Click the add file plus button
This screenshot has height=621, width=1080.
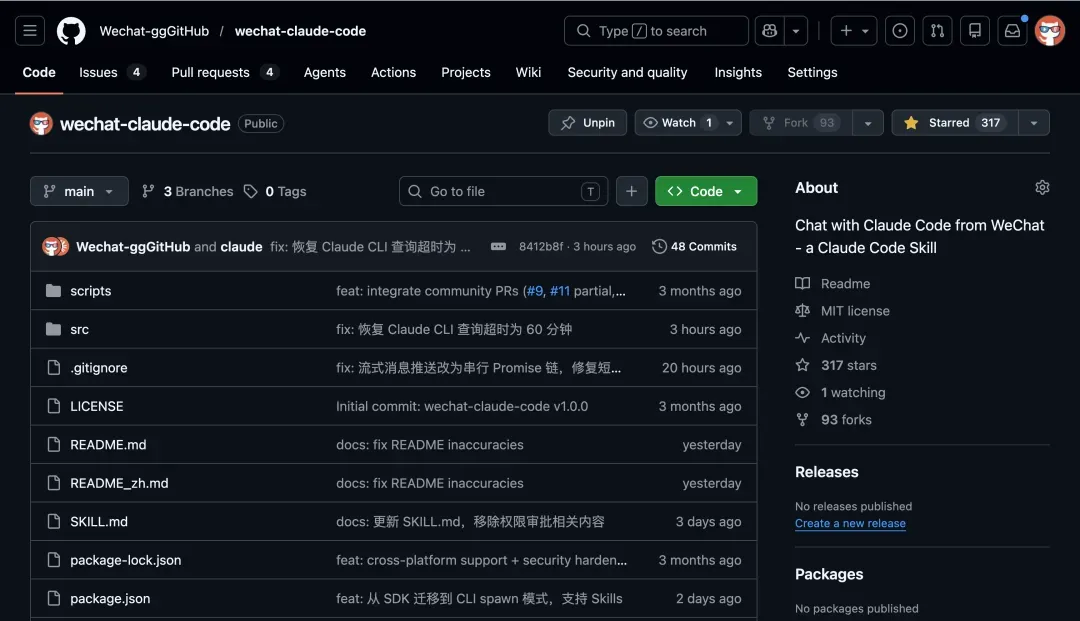coord(632,191)
